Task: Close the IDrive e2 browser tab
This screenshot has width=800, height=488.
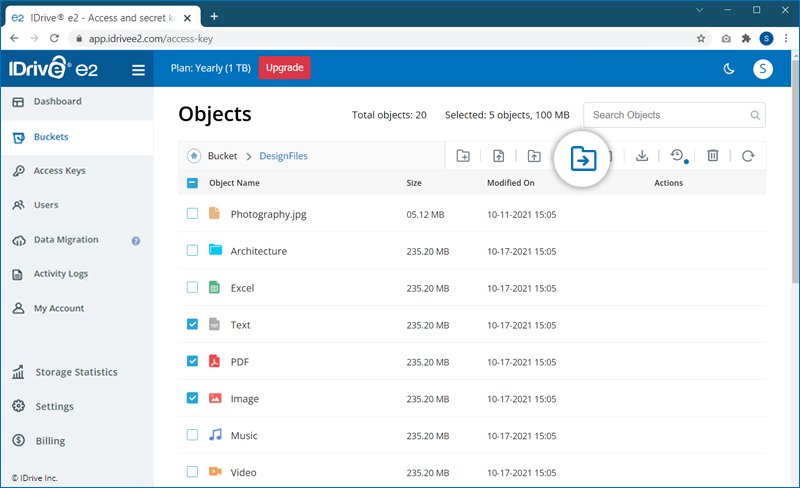Action: click(x=187, y=18)
